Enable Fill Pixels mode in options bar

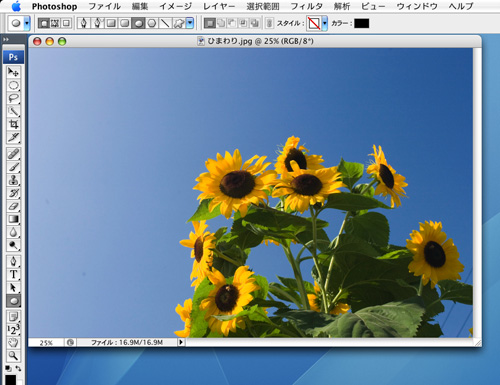pyautogui.click(x=66, y=23)
